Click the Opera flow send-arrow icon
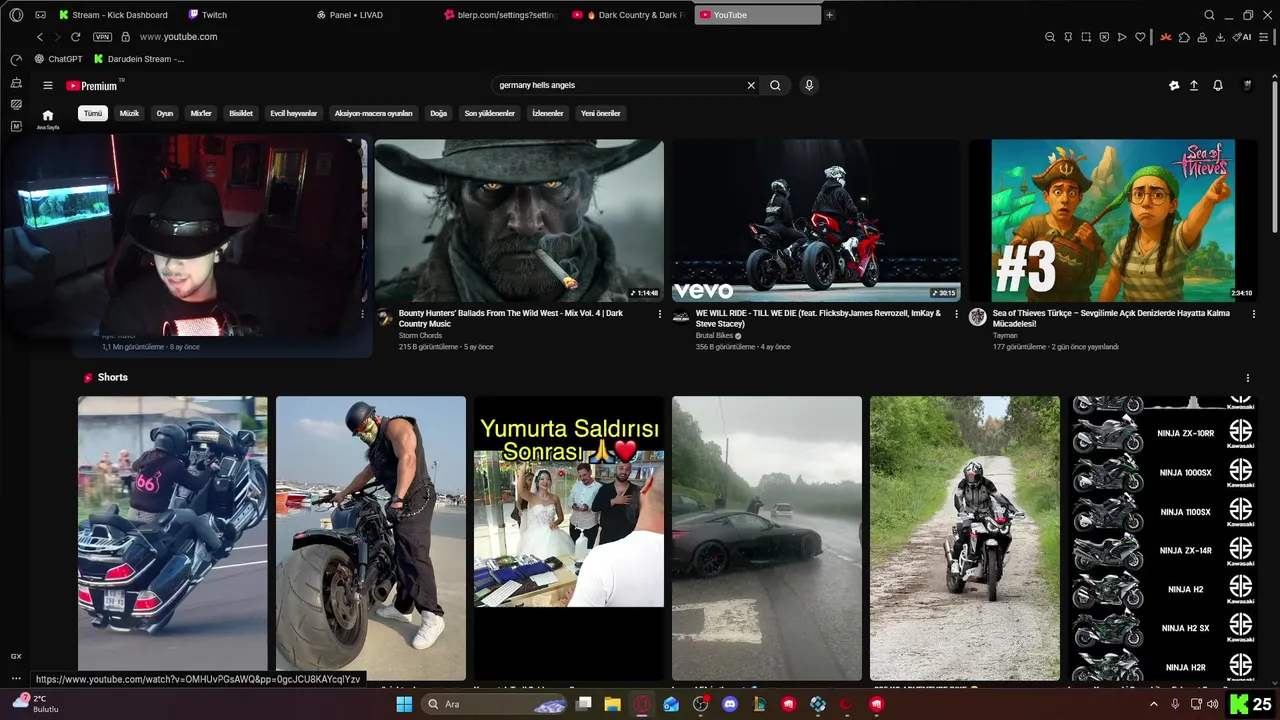The height and width of the screenshot is (720, 1280). [1122, 37]
